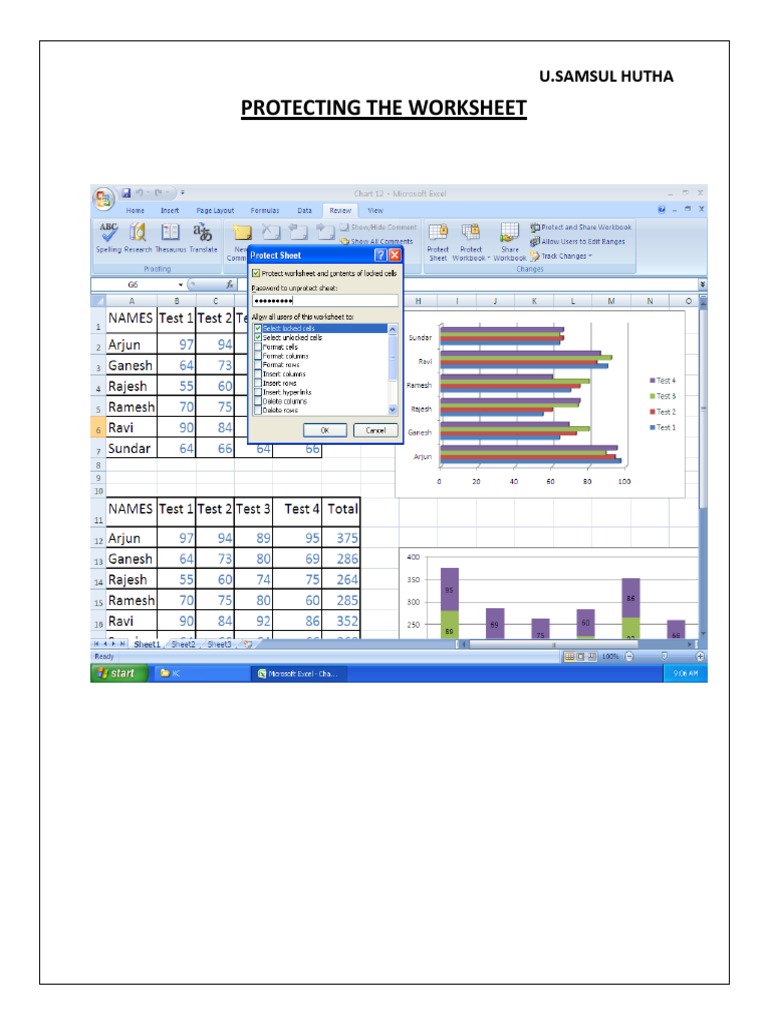Viewport: 768px width, 1024px height.
Task: Open Track Changes menu
Action: [x=561, y=256]
